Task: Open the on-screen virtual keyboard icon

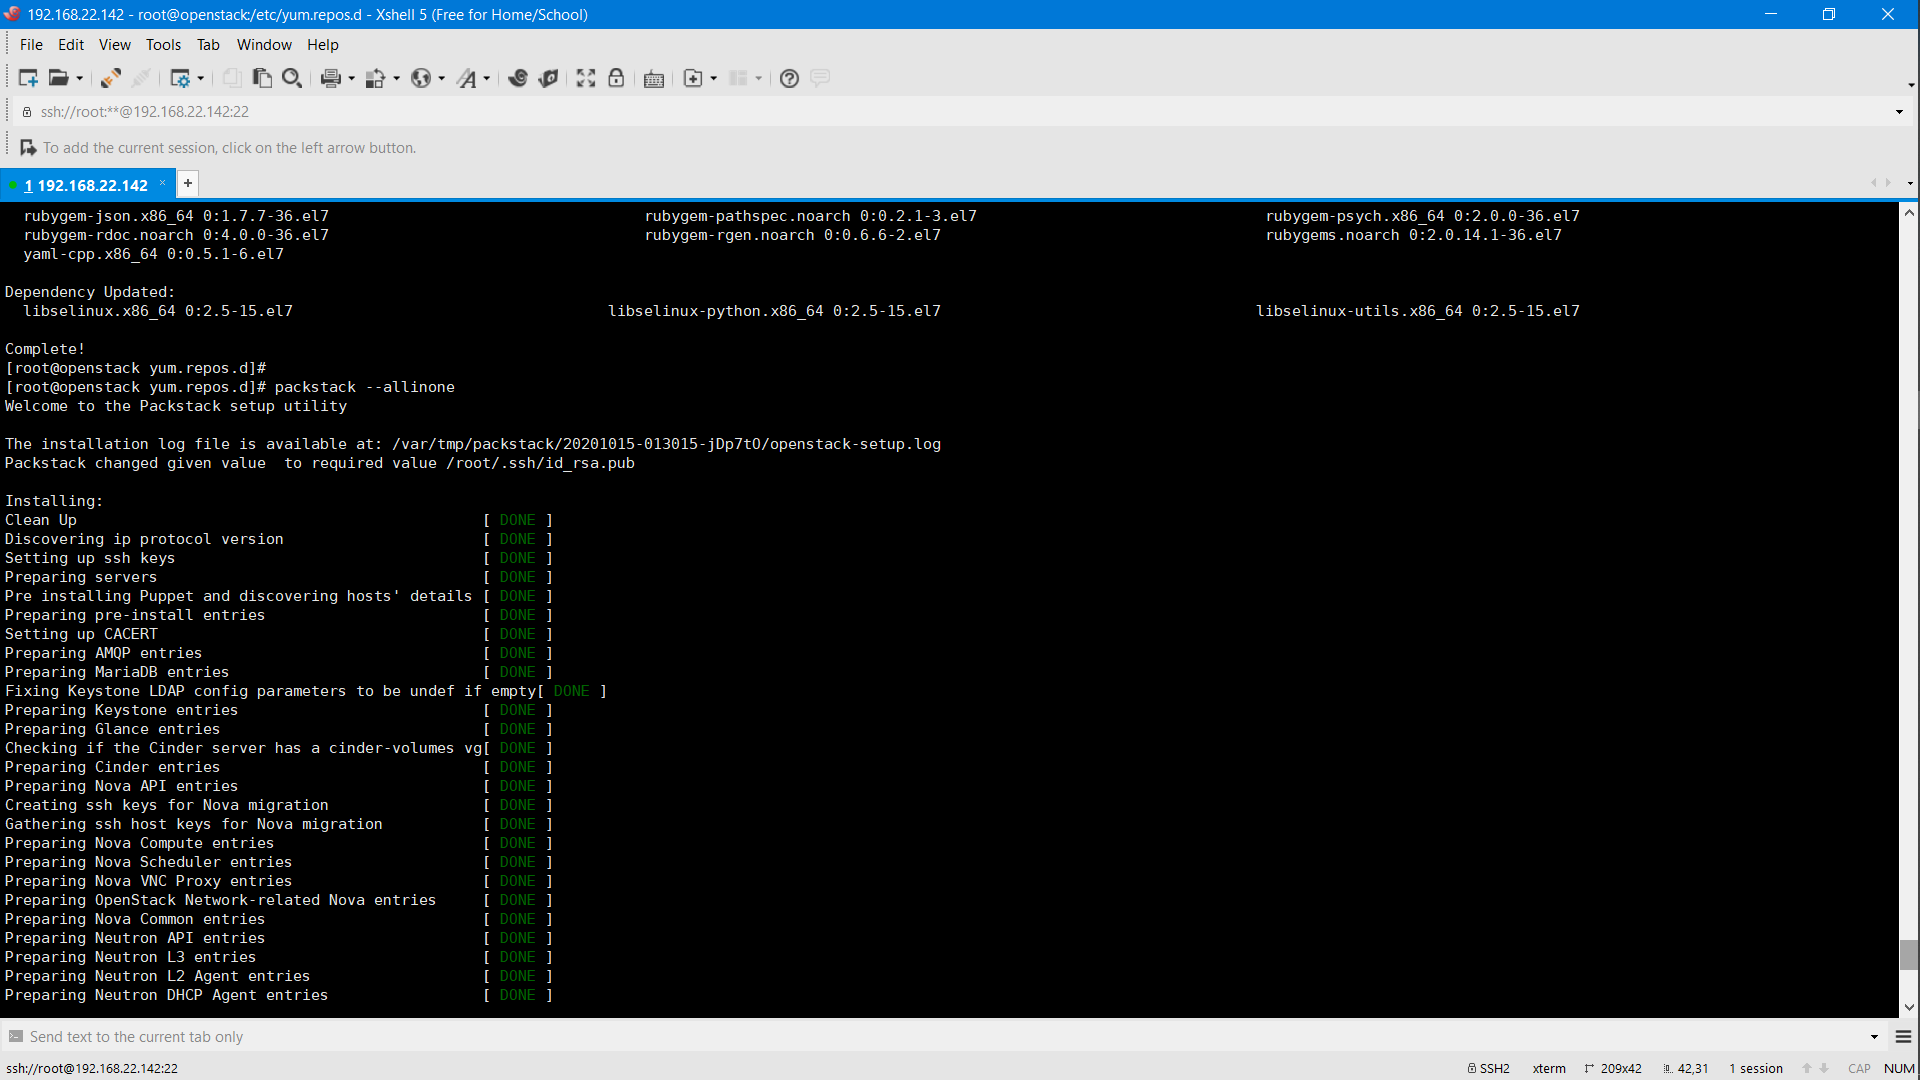Action: 653,78
